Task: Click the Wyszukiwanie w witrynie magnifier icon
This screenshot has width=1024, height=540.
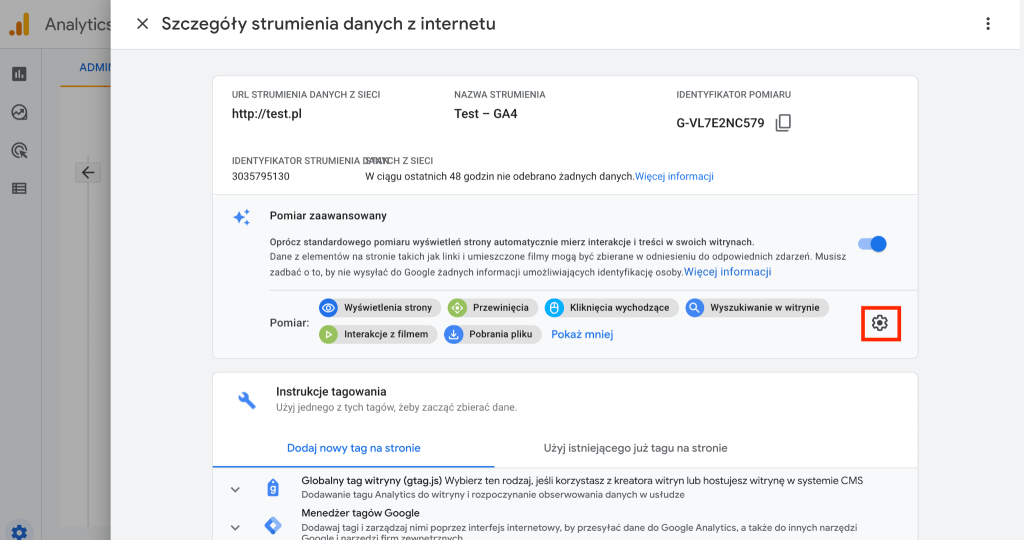Action: [695, 308]
